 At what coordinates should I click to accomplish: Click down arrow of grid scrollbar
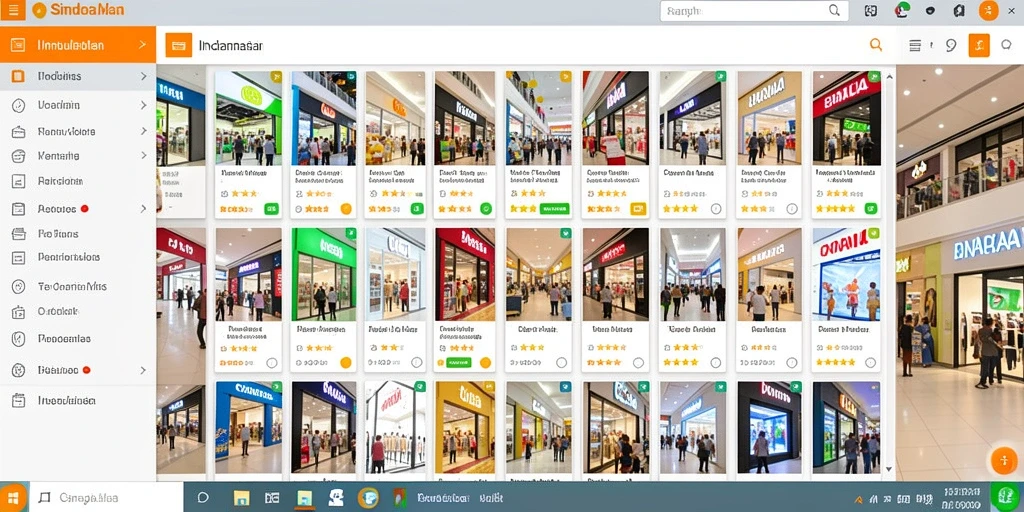(x=888, y=469)
